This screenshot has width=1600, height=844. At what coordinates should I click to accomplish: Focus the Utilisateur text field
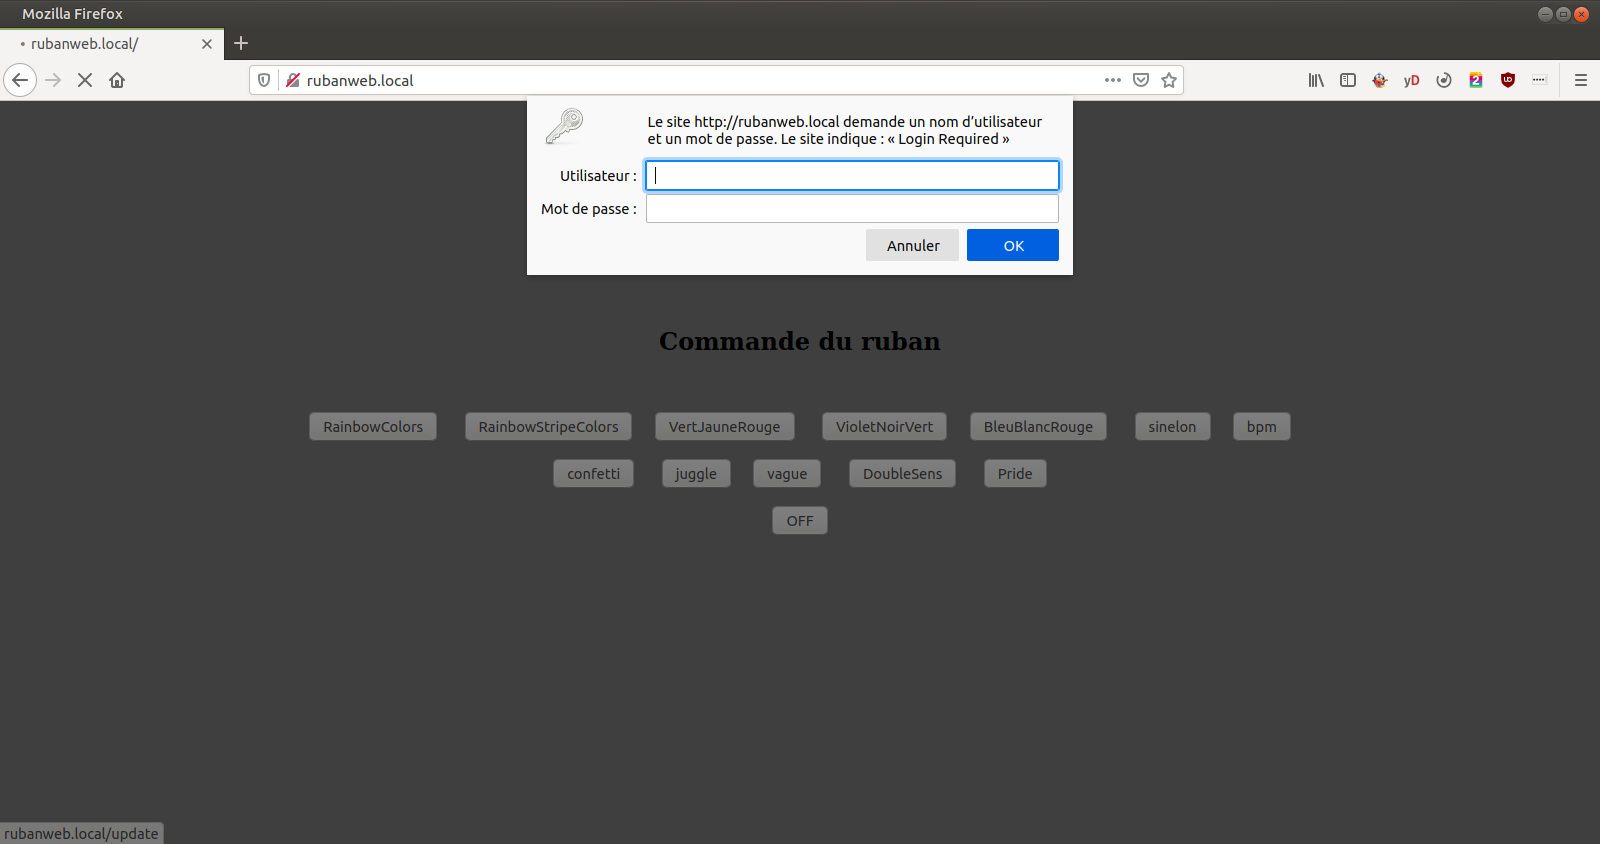pyautogui.click(x=852, y=176)
